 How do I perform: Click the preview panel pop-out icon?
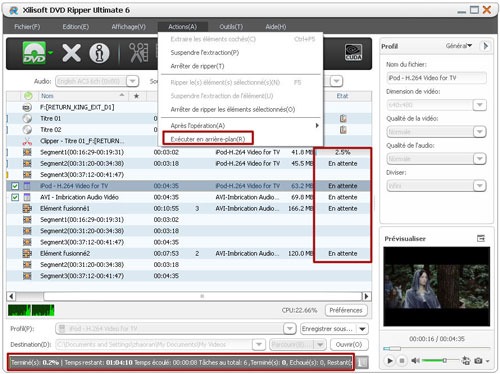[x=481, y=238]
